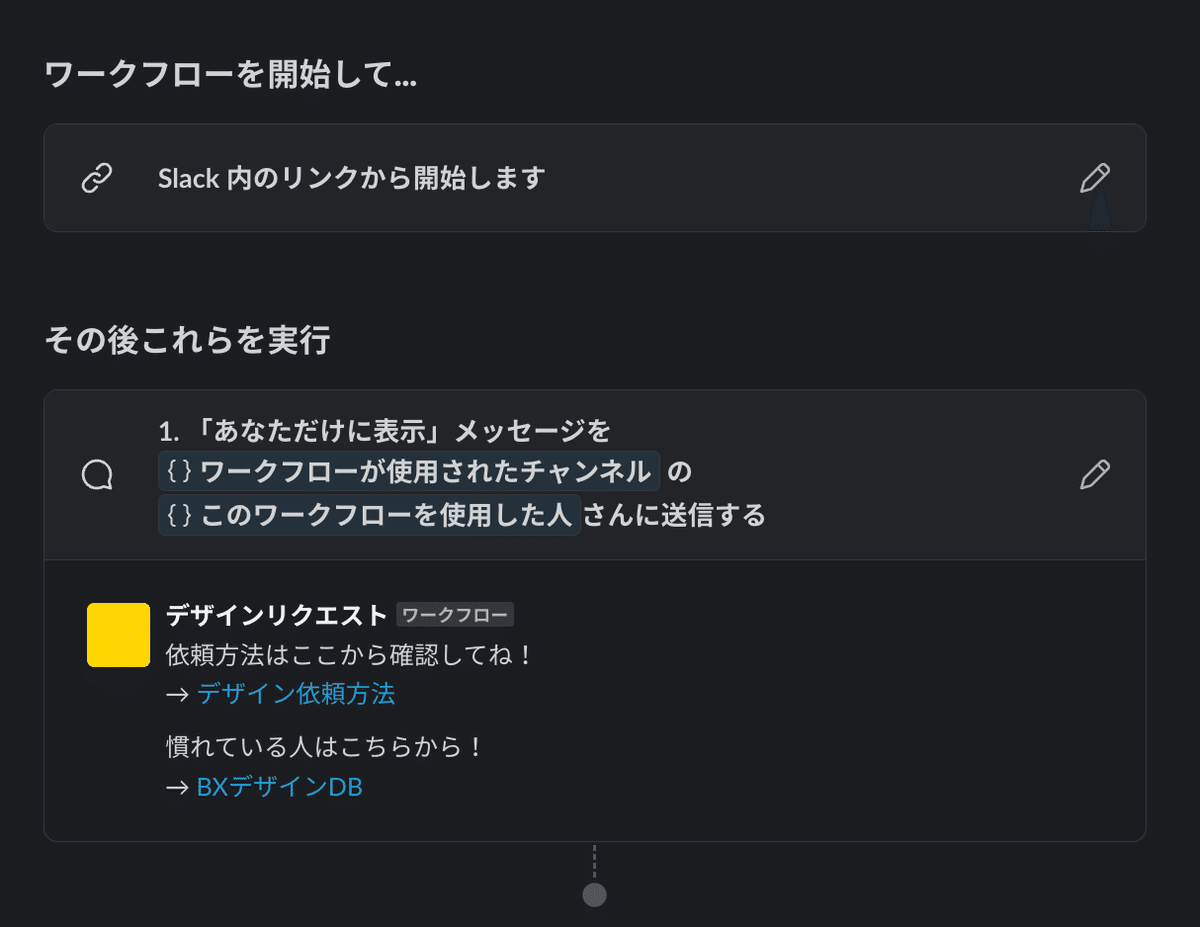
Task: Click the ワークフローを開始して... section heading
Action: point(231,75)
